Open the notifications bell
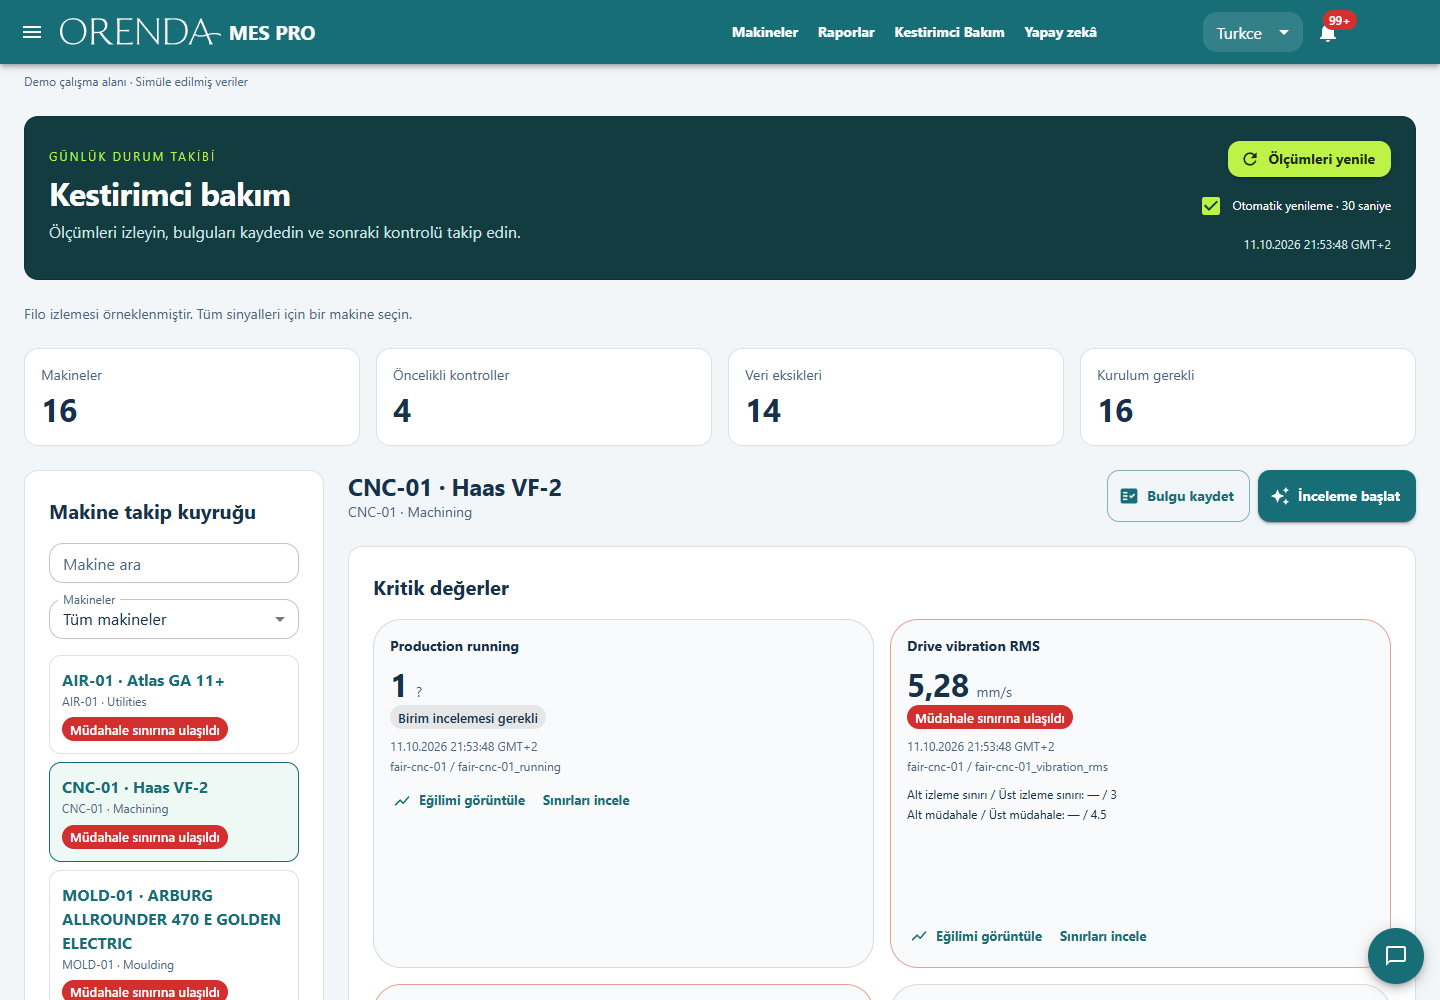1440x1000 pixels. [1328, 33]
